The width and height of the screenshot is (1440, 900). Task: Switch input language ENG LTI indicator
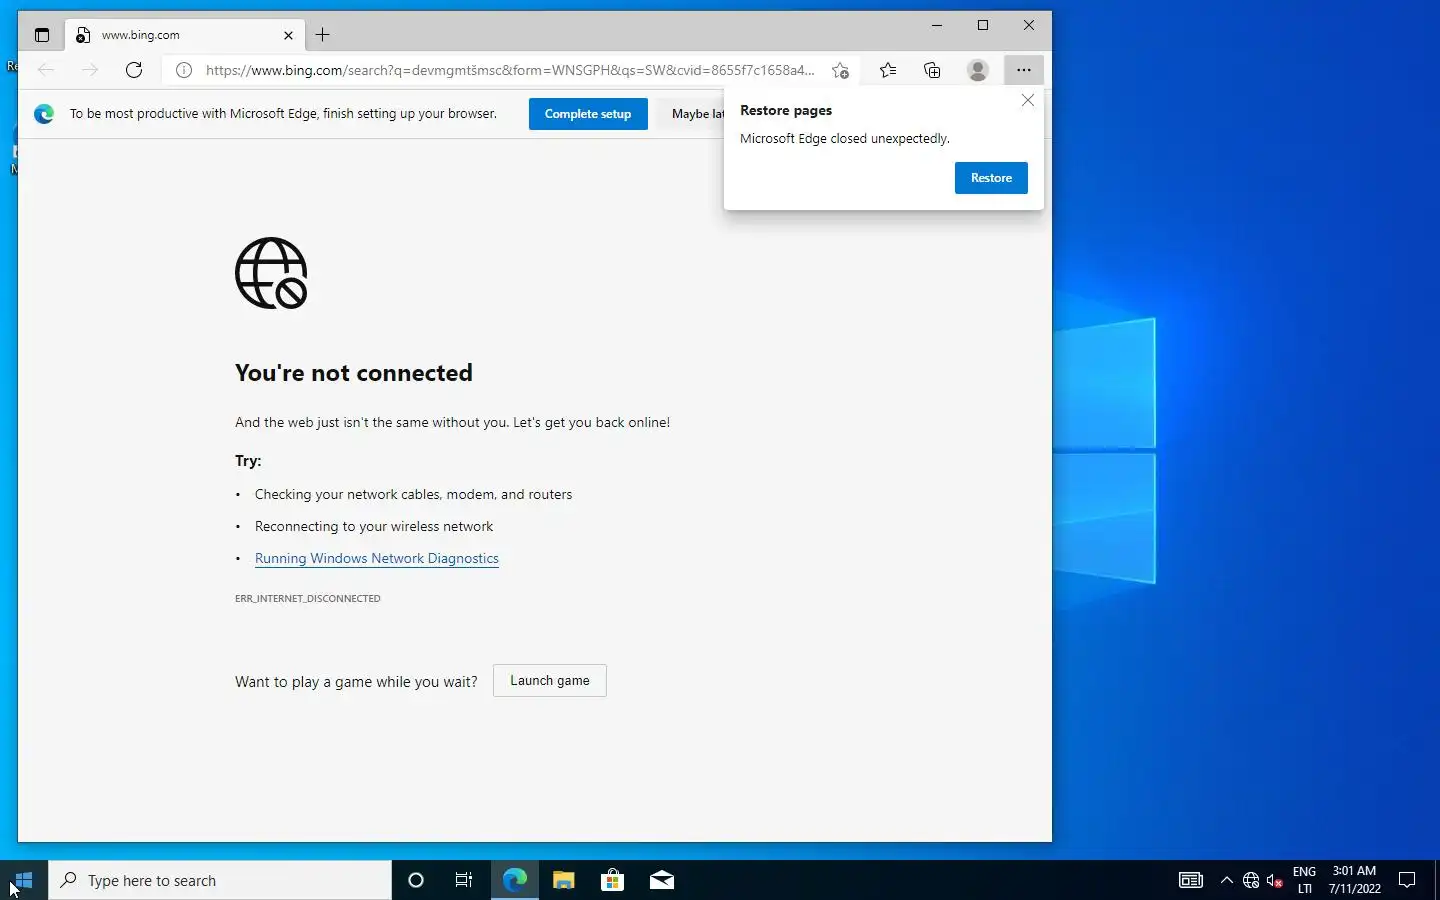pyautogui.click(x=1304, y=880)
